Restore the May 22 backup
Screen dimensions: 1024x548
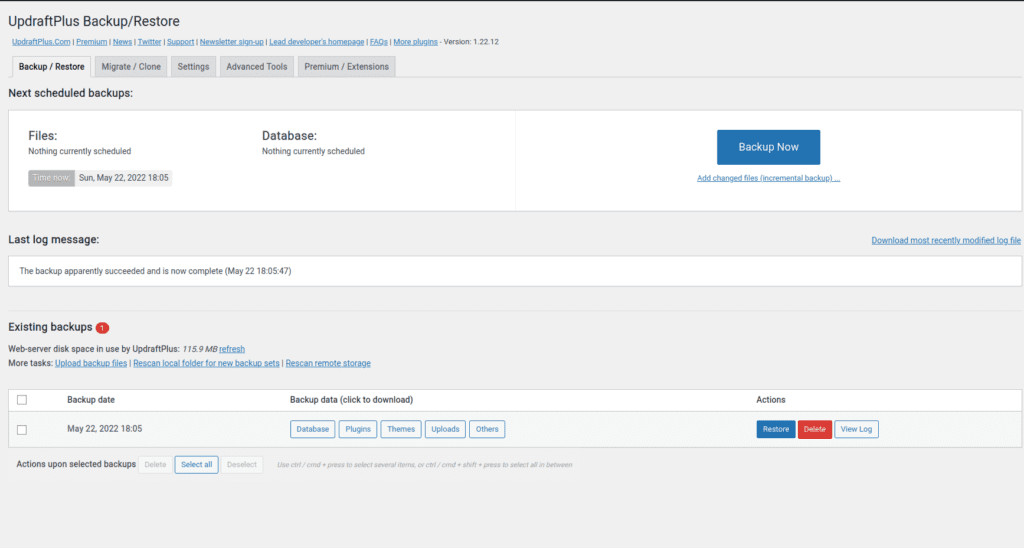[775, 429]
